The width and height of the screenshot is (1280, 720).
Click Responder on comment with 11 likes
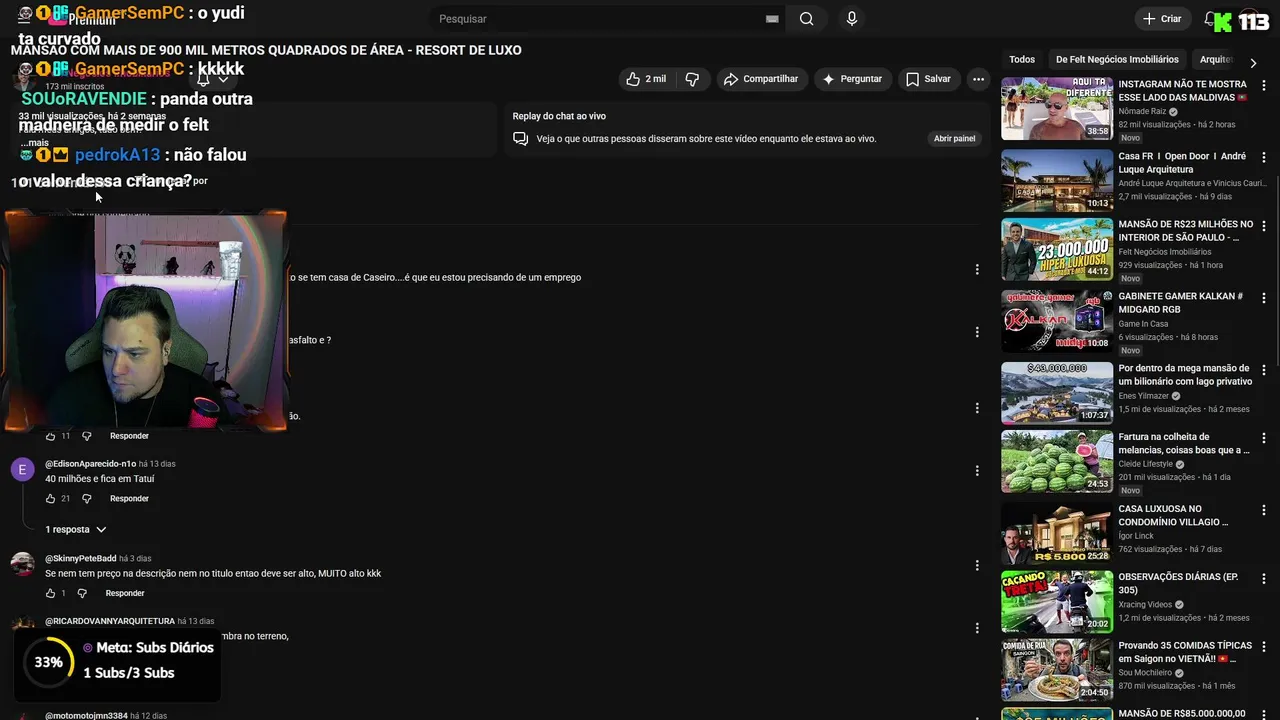tap(129, 436)
